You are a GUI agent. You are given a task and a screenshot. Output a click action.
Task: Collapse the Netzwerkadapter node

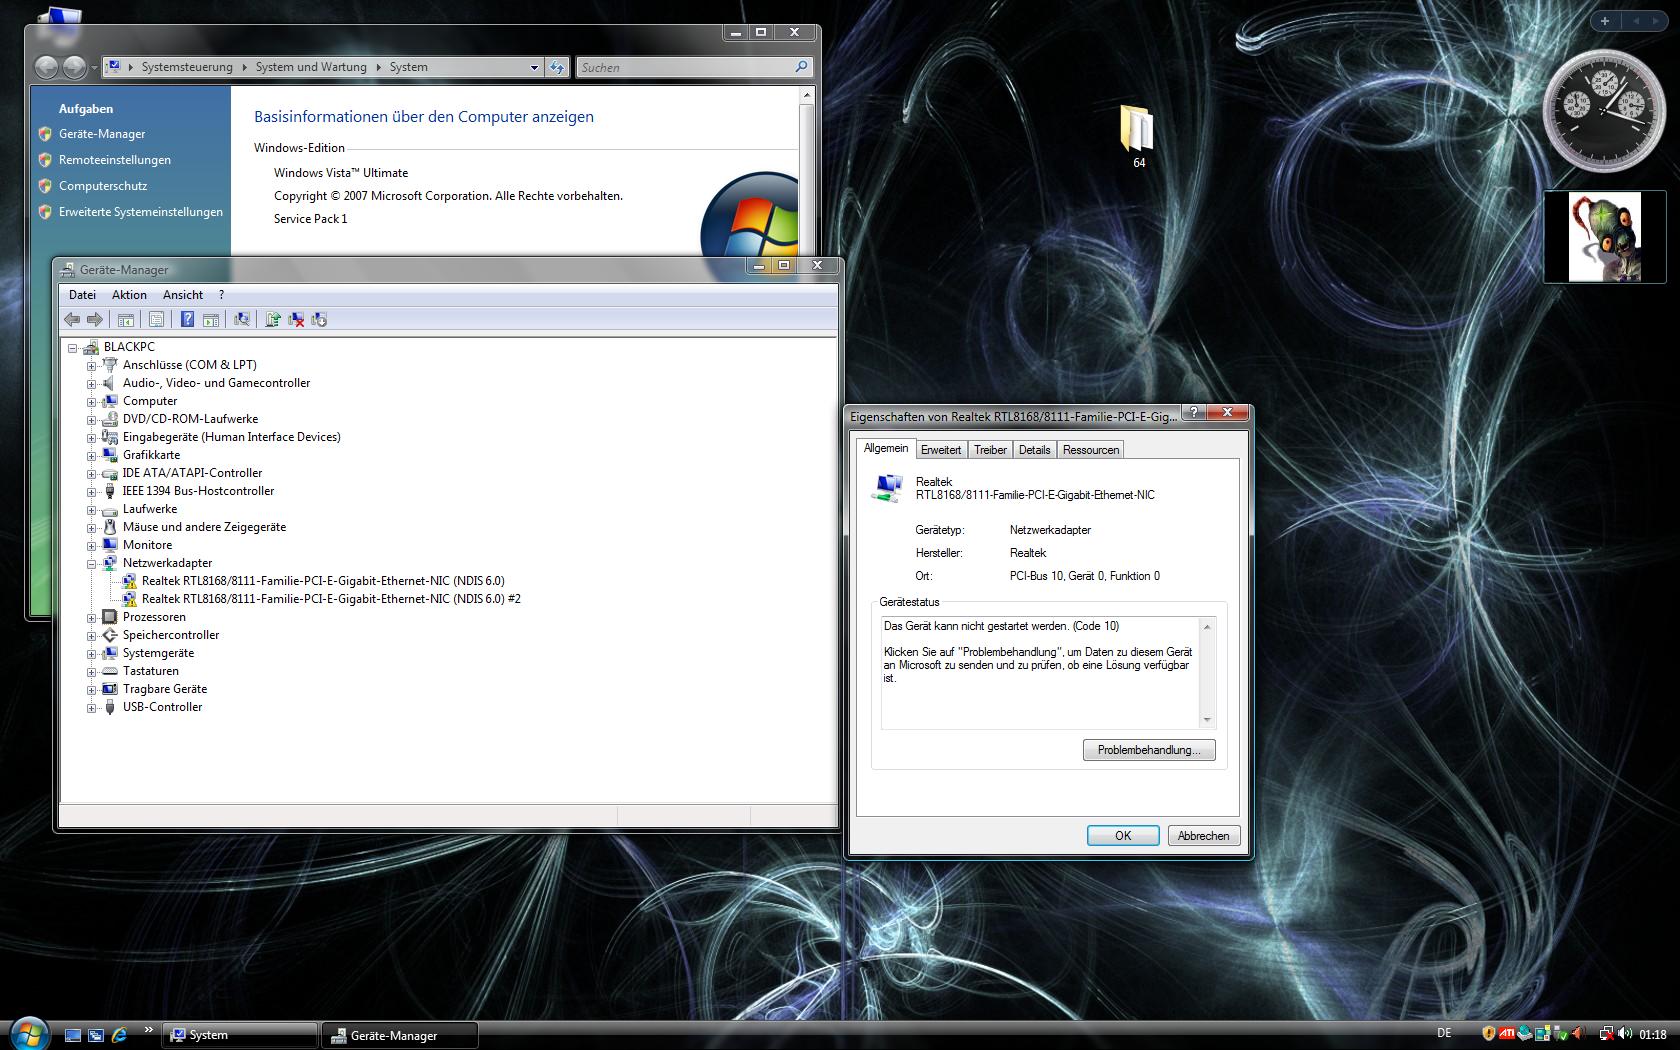[x=91, y=563]
